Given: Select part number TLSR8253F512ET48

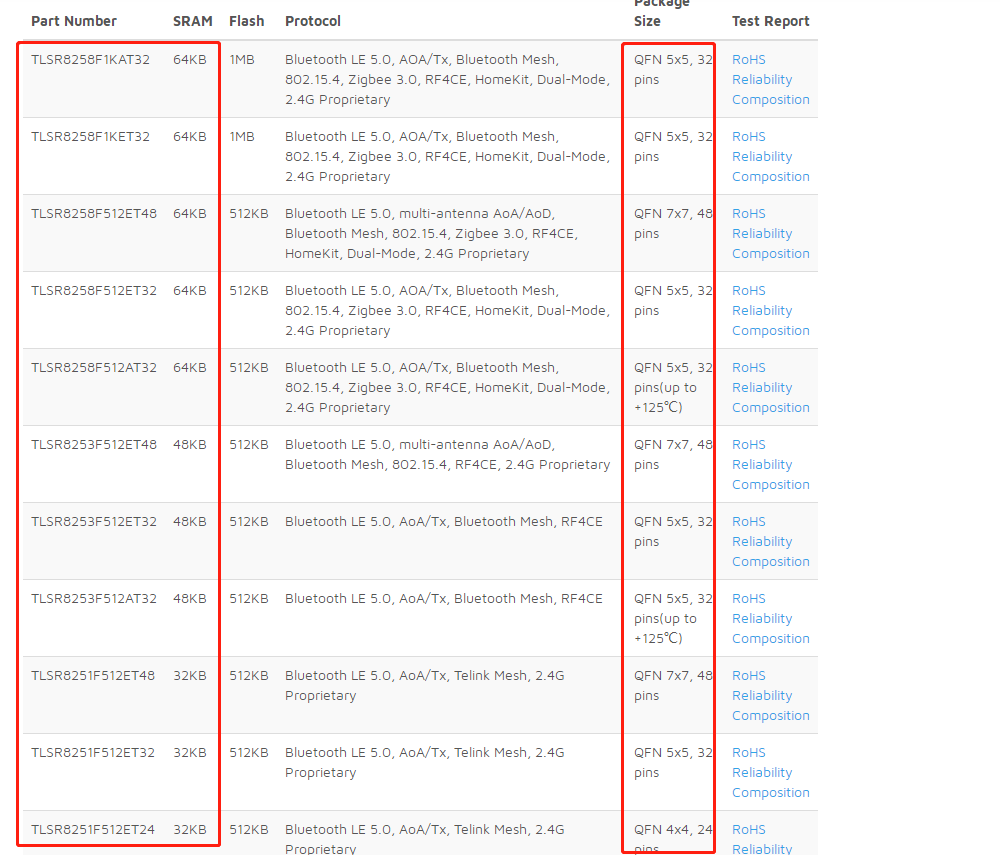Looking at the screenshot, I should (94, 445).
